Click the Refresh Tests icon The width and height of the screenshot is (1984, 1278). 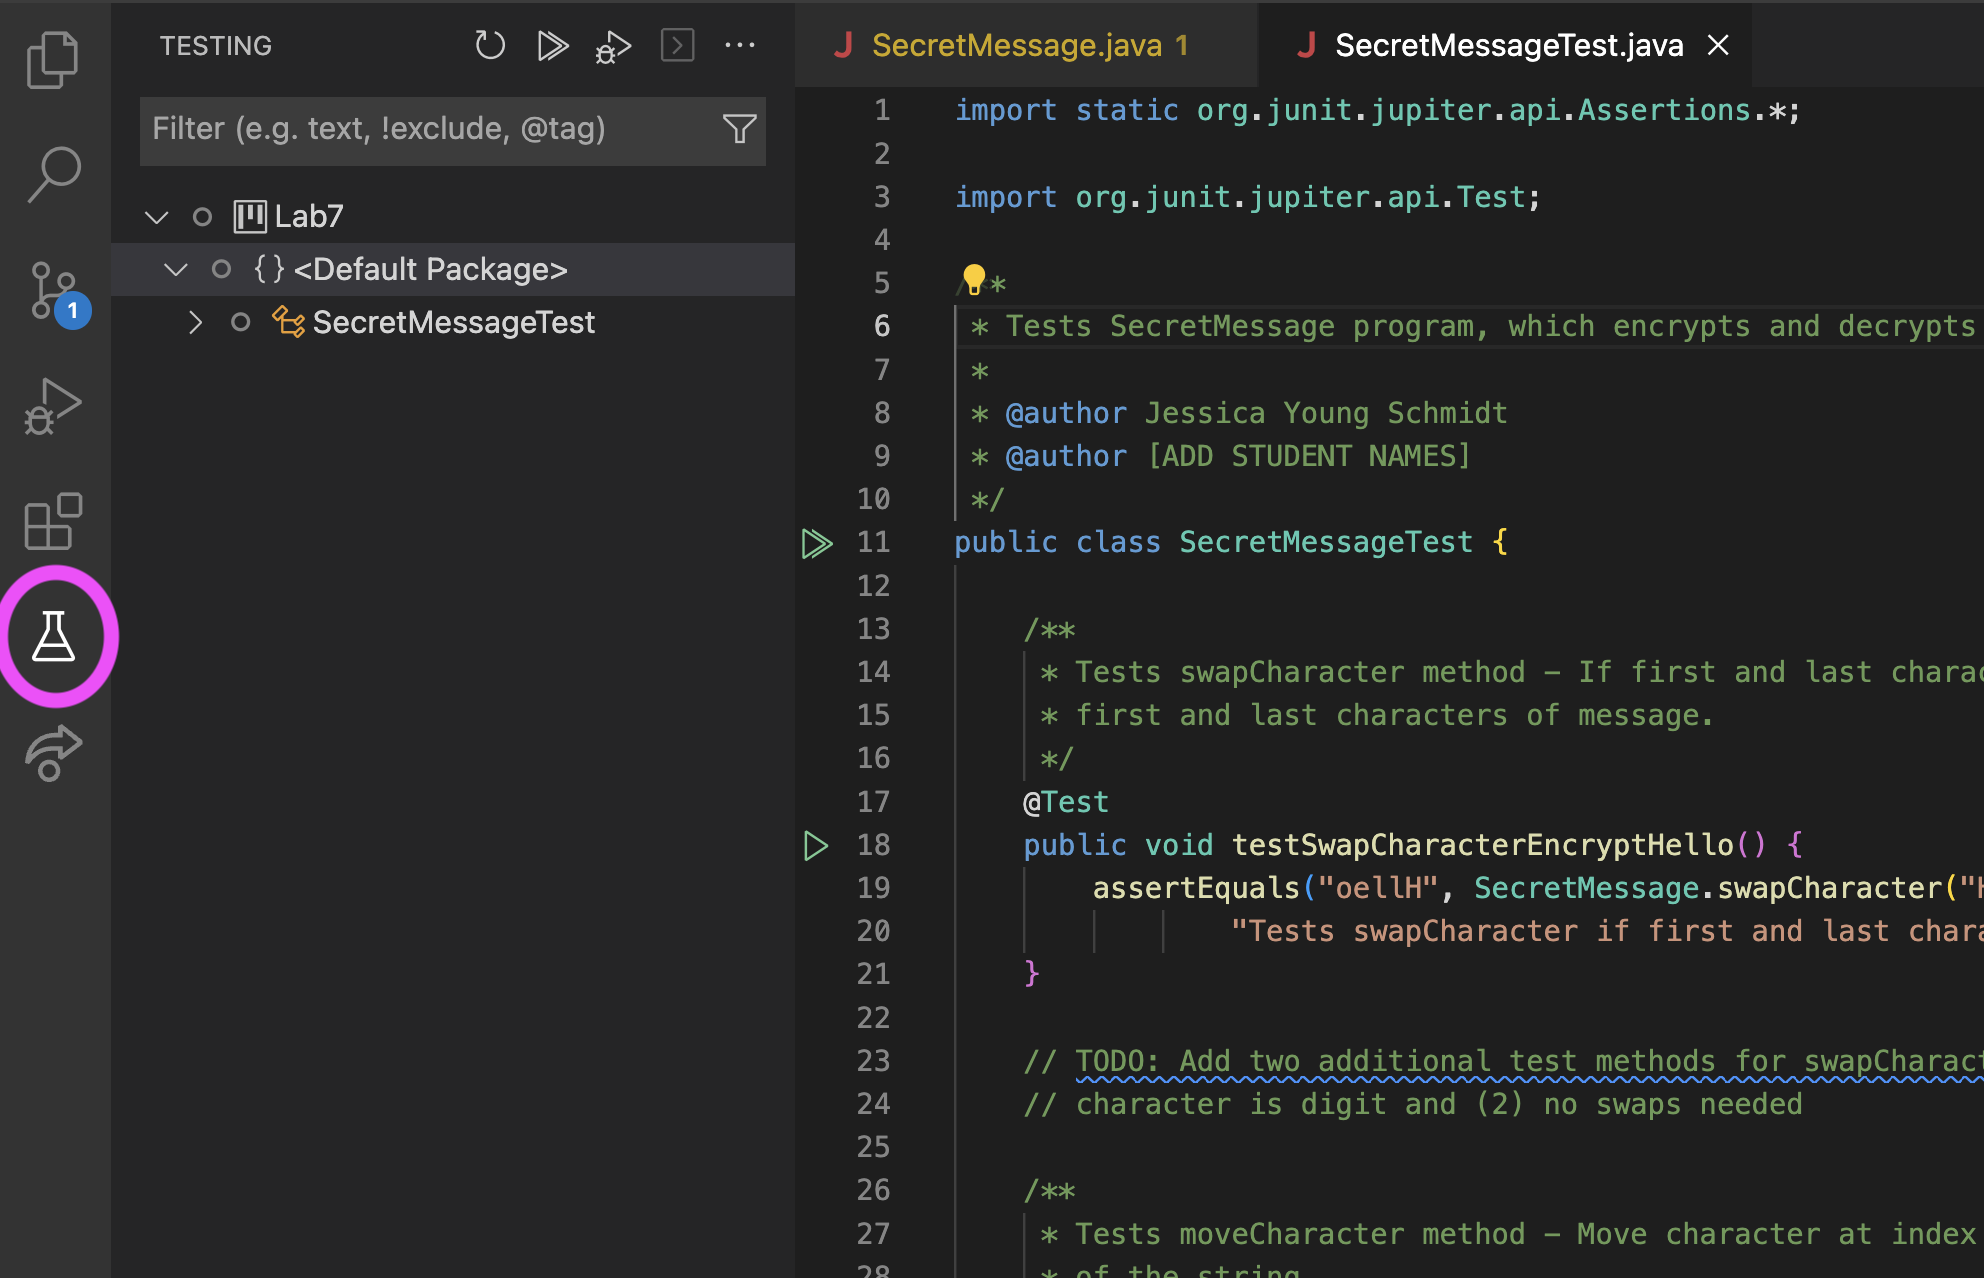pyautogui.click(x=489, y=45)
